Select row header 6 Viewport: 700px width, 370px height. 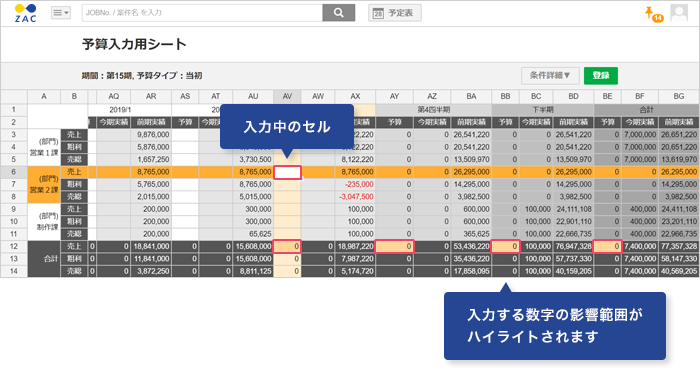pyautogui.click(x=14, y=172)
